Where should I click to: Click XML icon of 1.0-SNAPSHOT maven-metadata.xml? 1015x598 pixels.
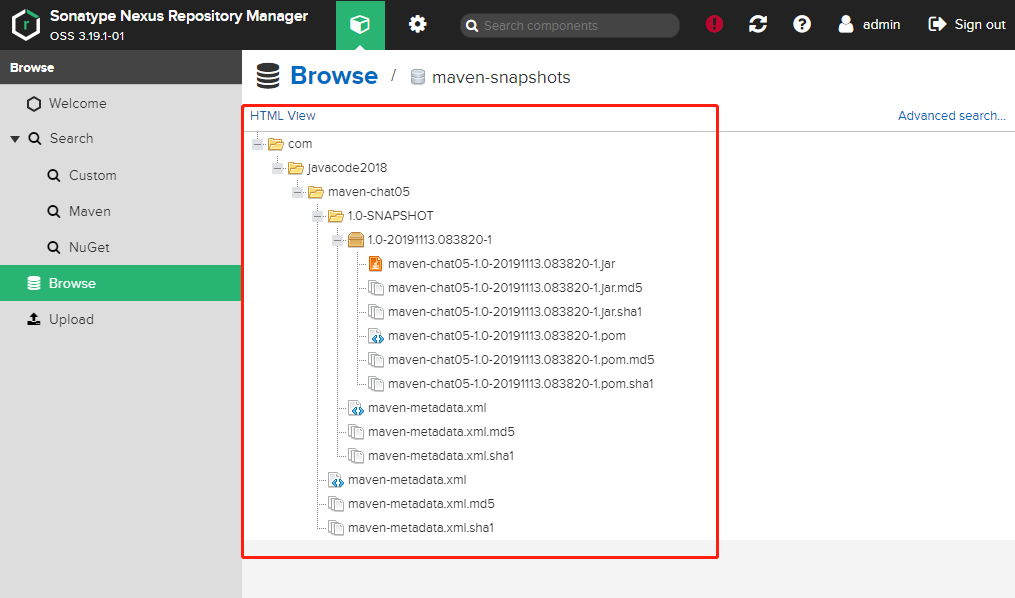[355, 408]
